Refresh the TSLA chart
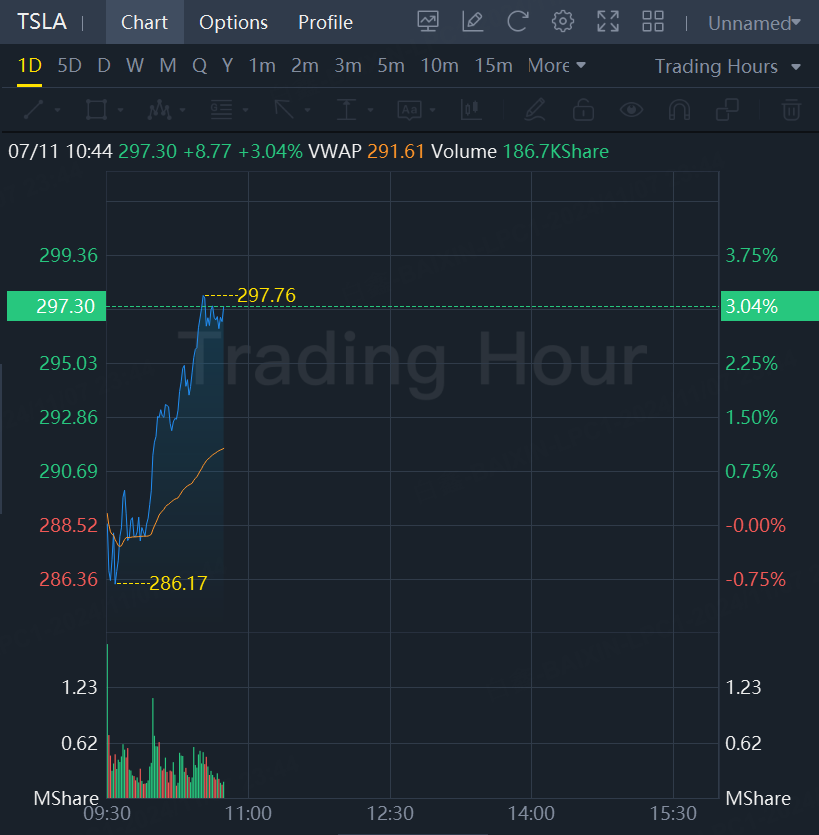The height and width of the screenshot is (835, 819). pos(517,22)
